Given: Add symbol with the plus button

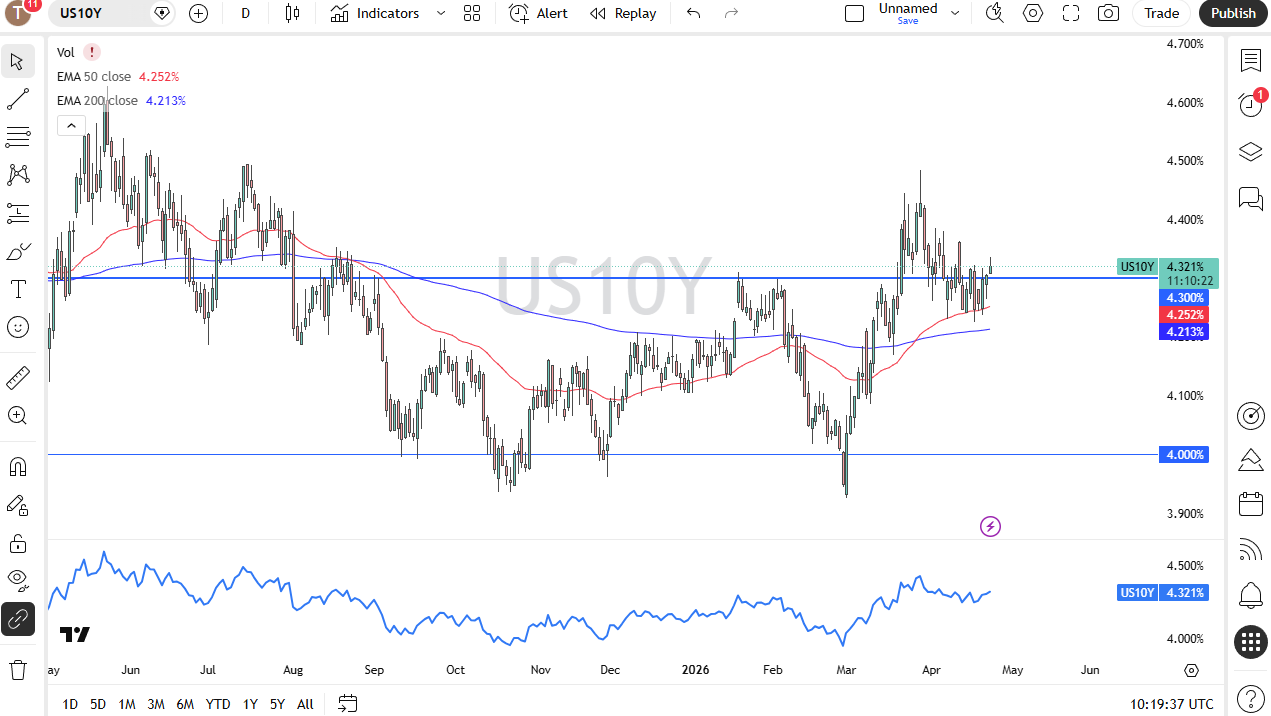Looking at the screenshot, I should (198, 13).
